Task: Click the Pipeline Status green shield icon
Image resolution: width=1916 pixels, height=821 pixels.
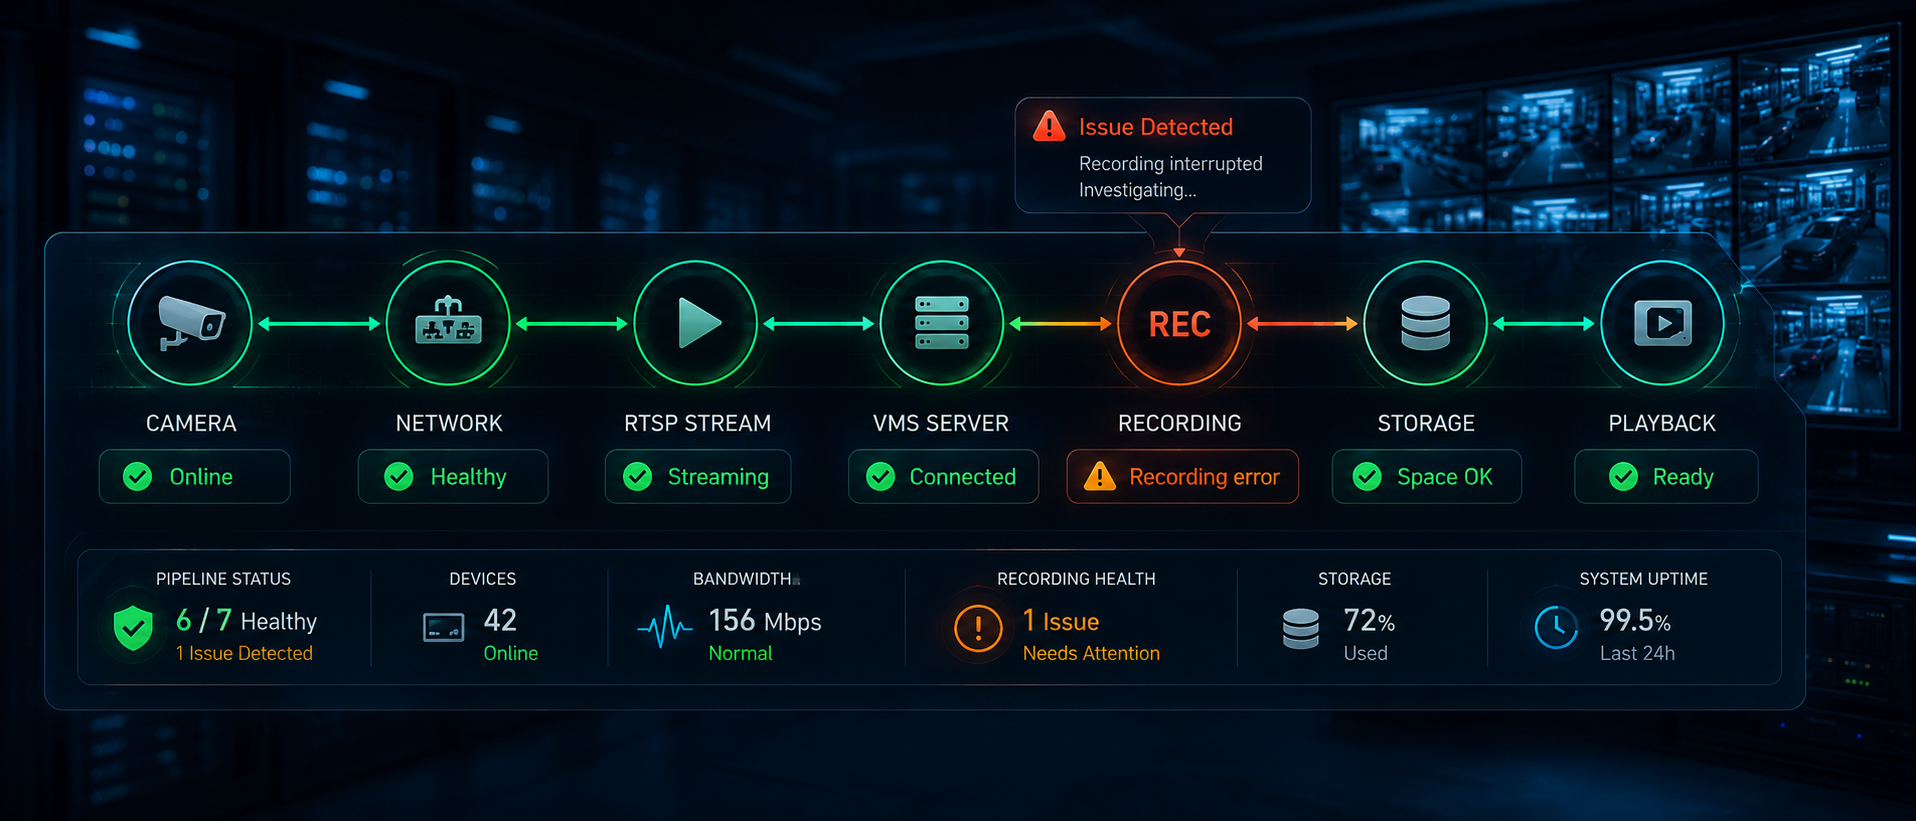Action: 133,628
